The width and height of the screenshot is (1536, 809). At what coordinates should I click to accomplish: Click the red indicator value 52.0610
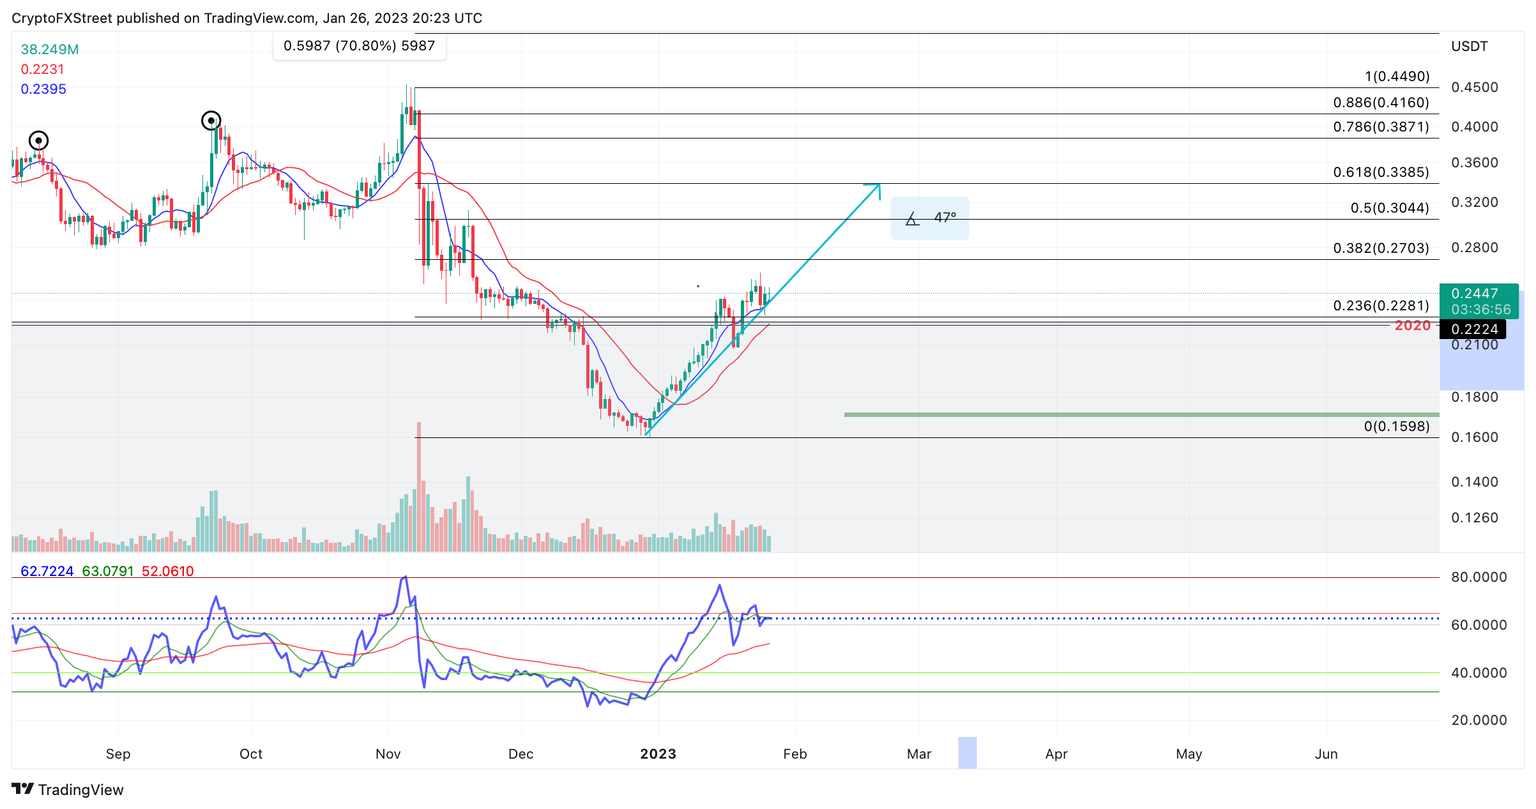point(168,571)
